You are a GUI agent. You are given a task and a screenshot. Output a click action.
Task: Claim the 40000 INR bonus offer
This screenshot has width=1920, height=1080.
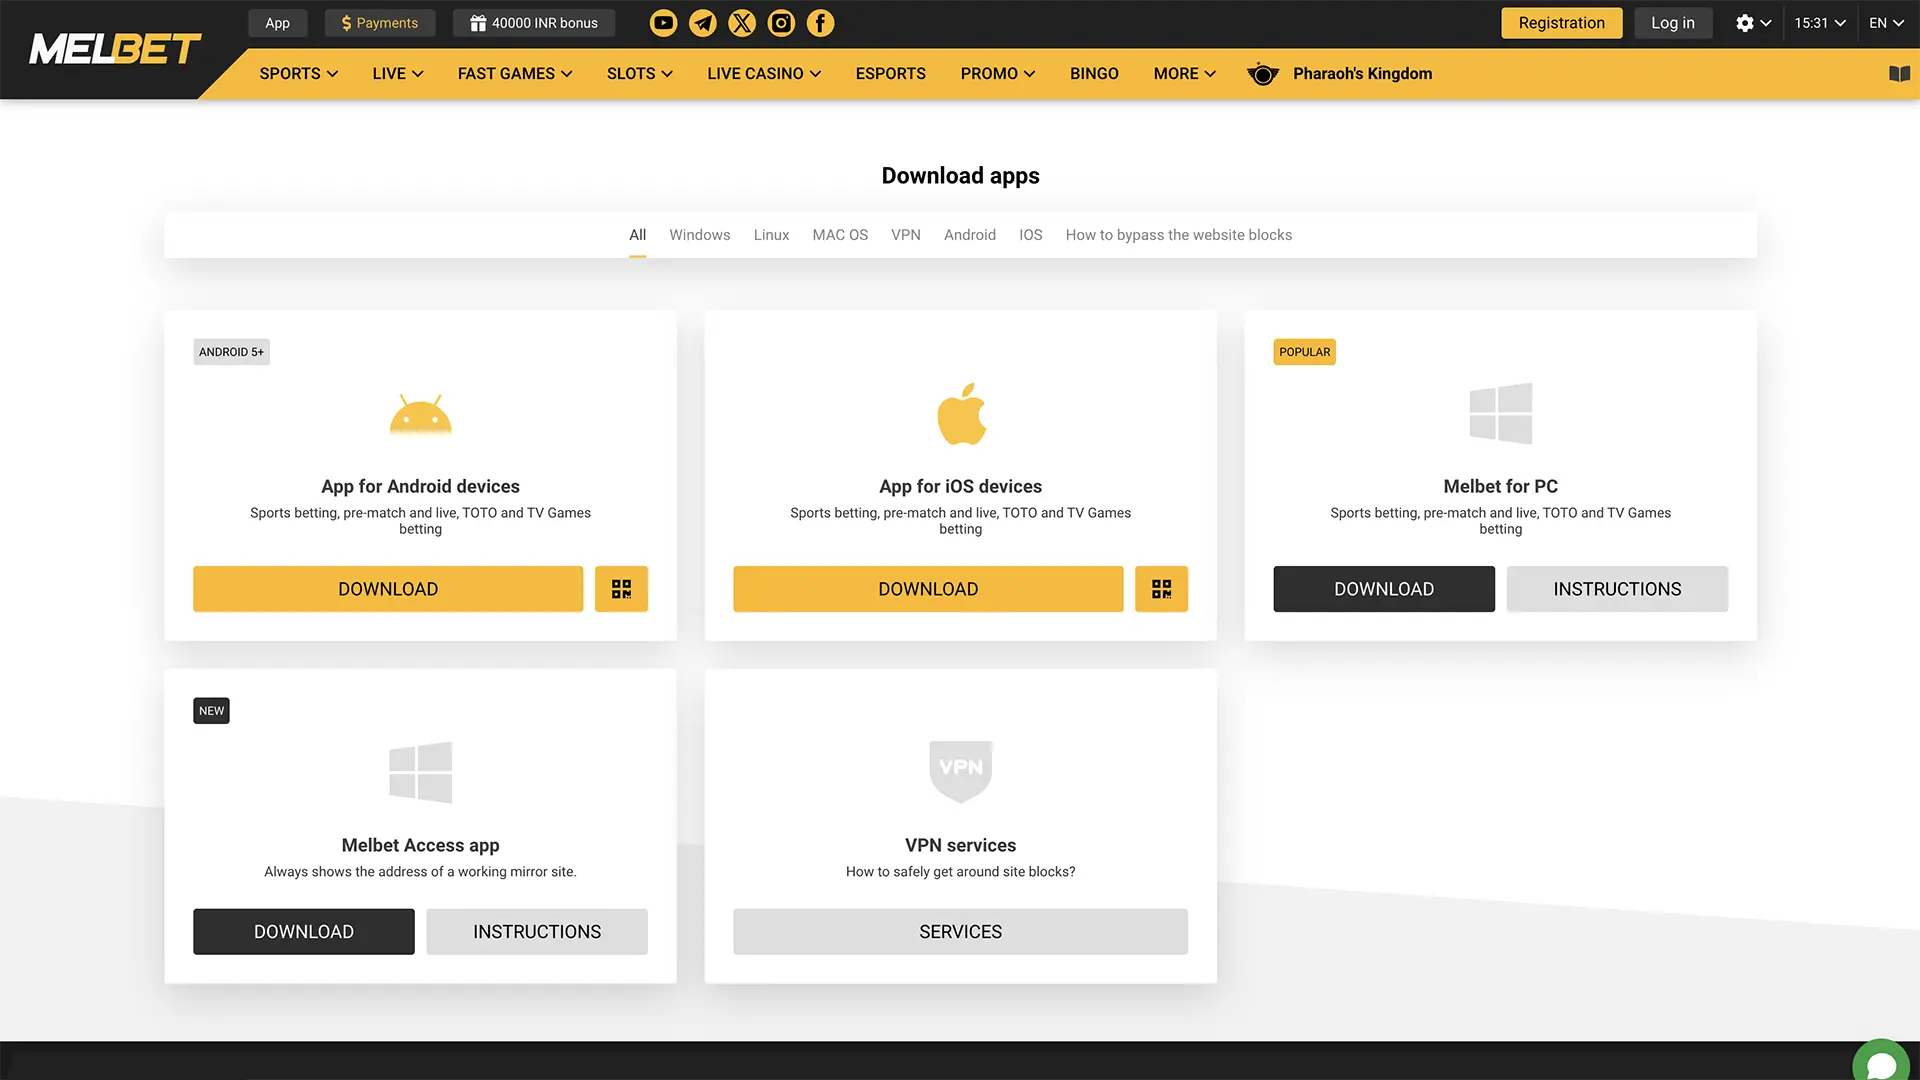click(534, 22)
